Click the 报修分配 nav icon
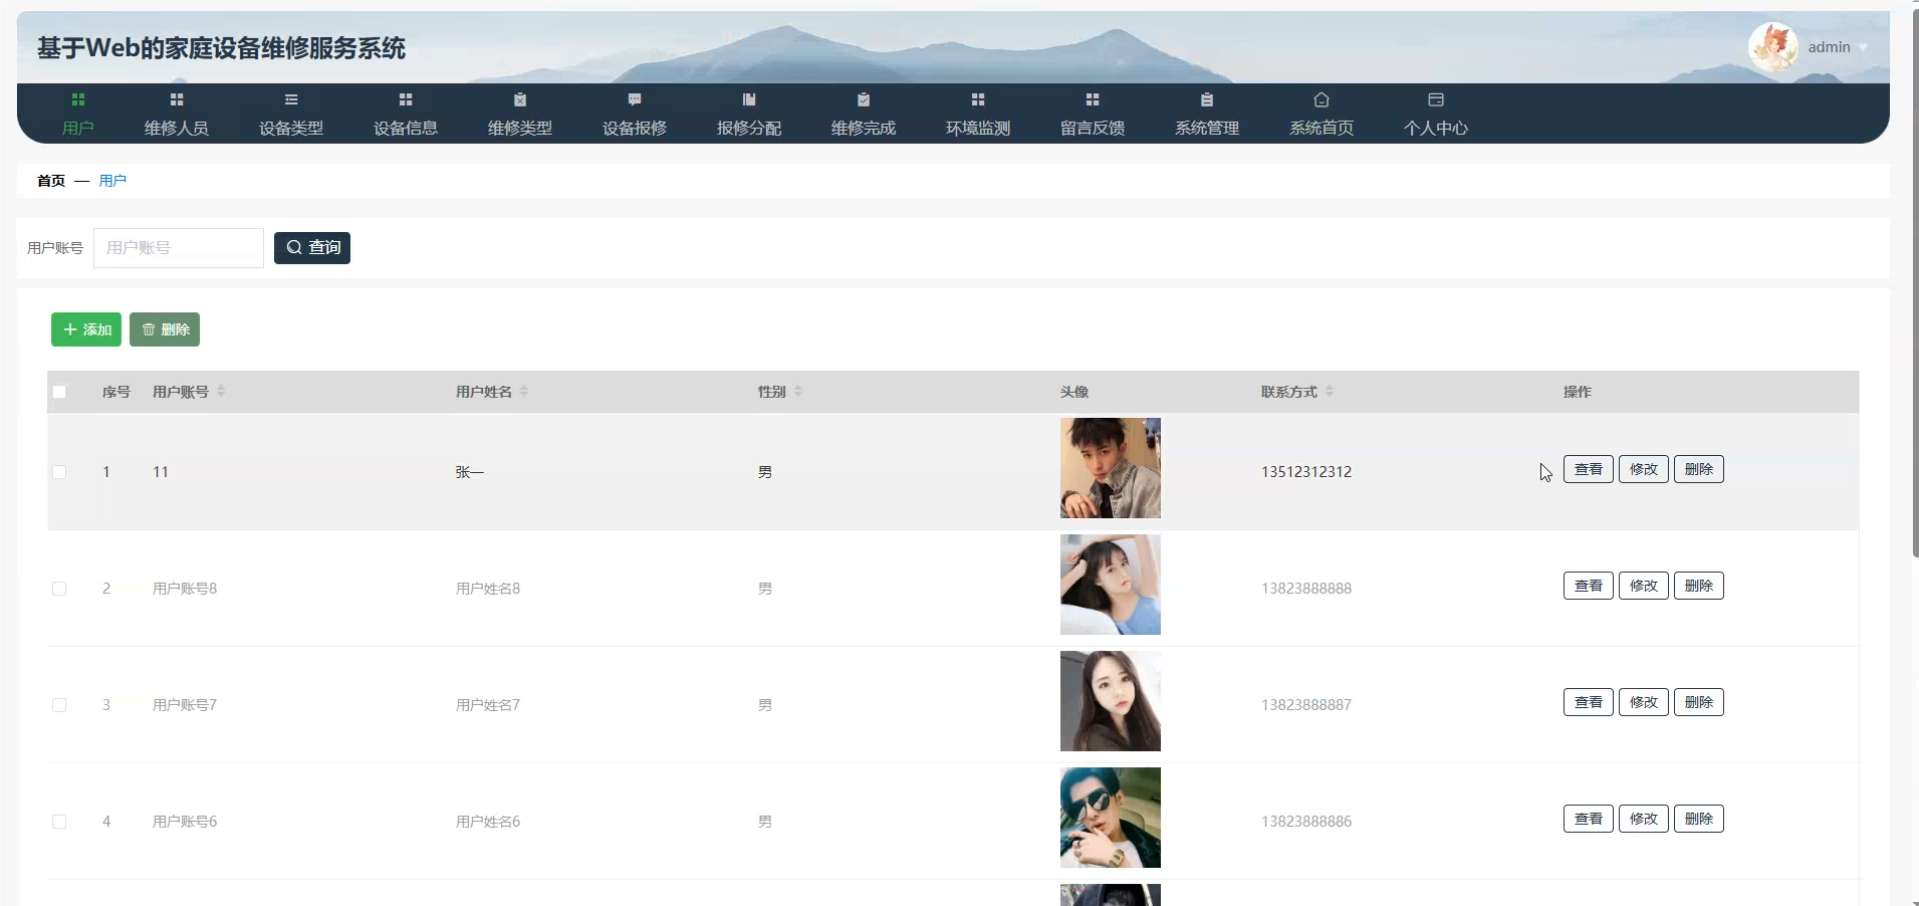 [x=749, y=99]
